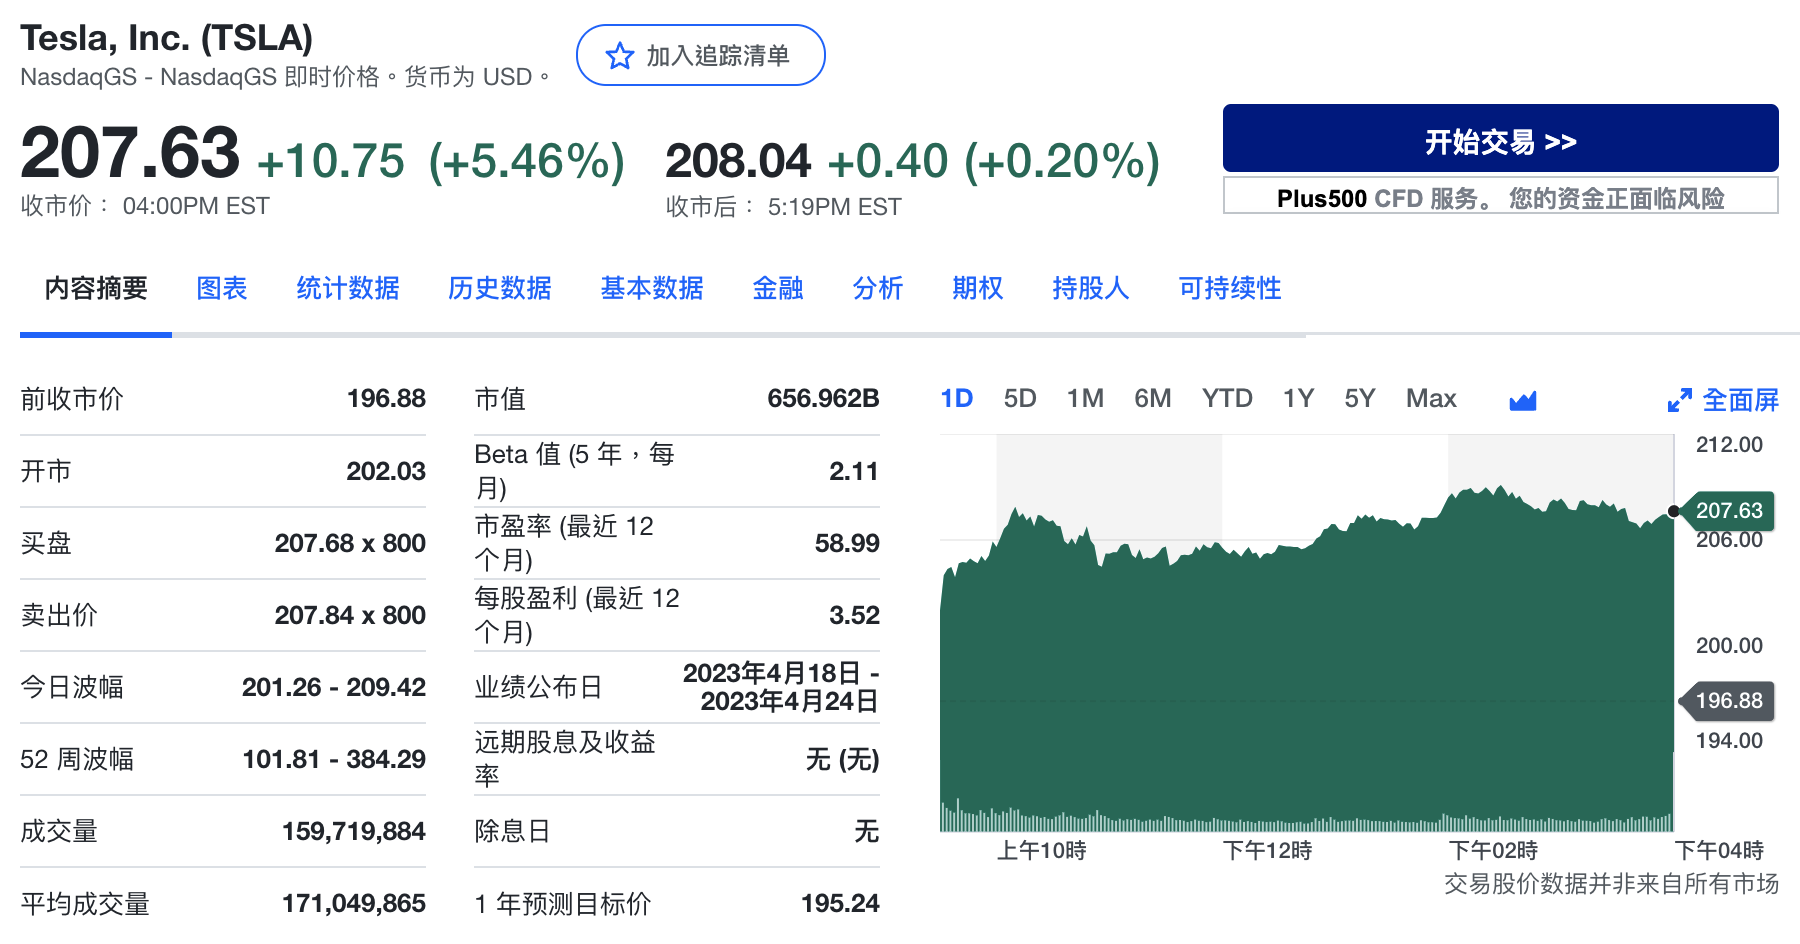
Task: Click the 1 年预测目标价 value 195.24
Action: (x=840, y=903)
